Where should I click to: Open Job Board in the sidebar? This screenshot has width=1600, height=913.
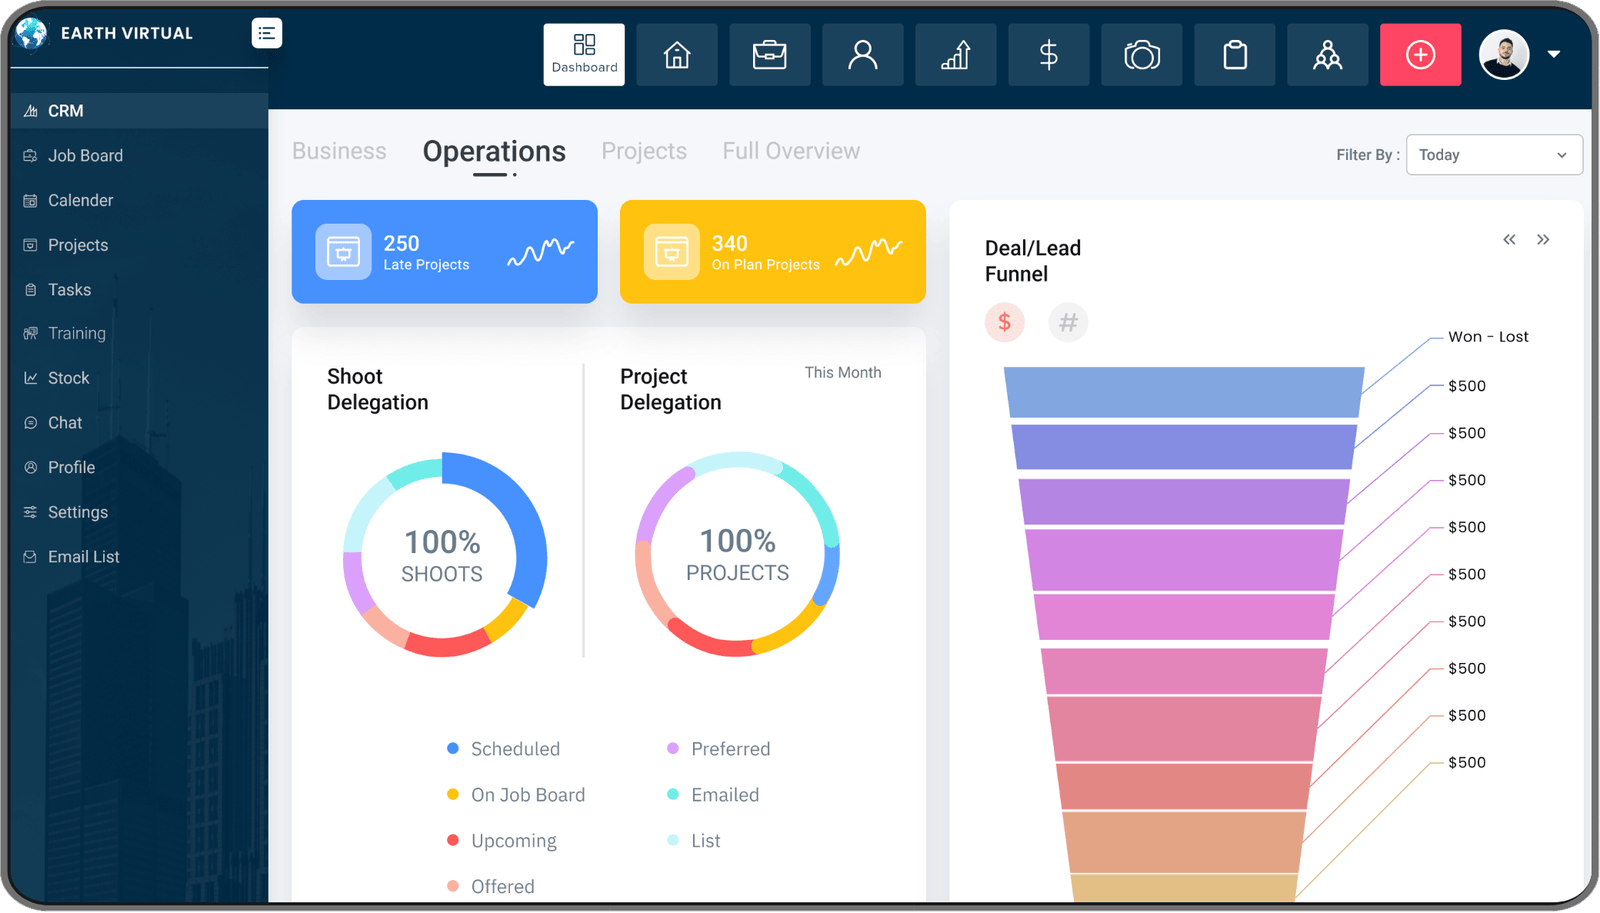click(x=85, y=156)
